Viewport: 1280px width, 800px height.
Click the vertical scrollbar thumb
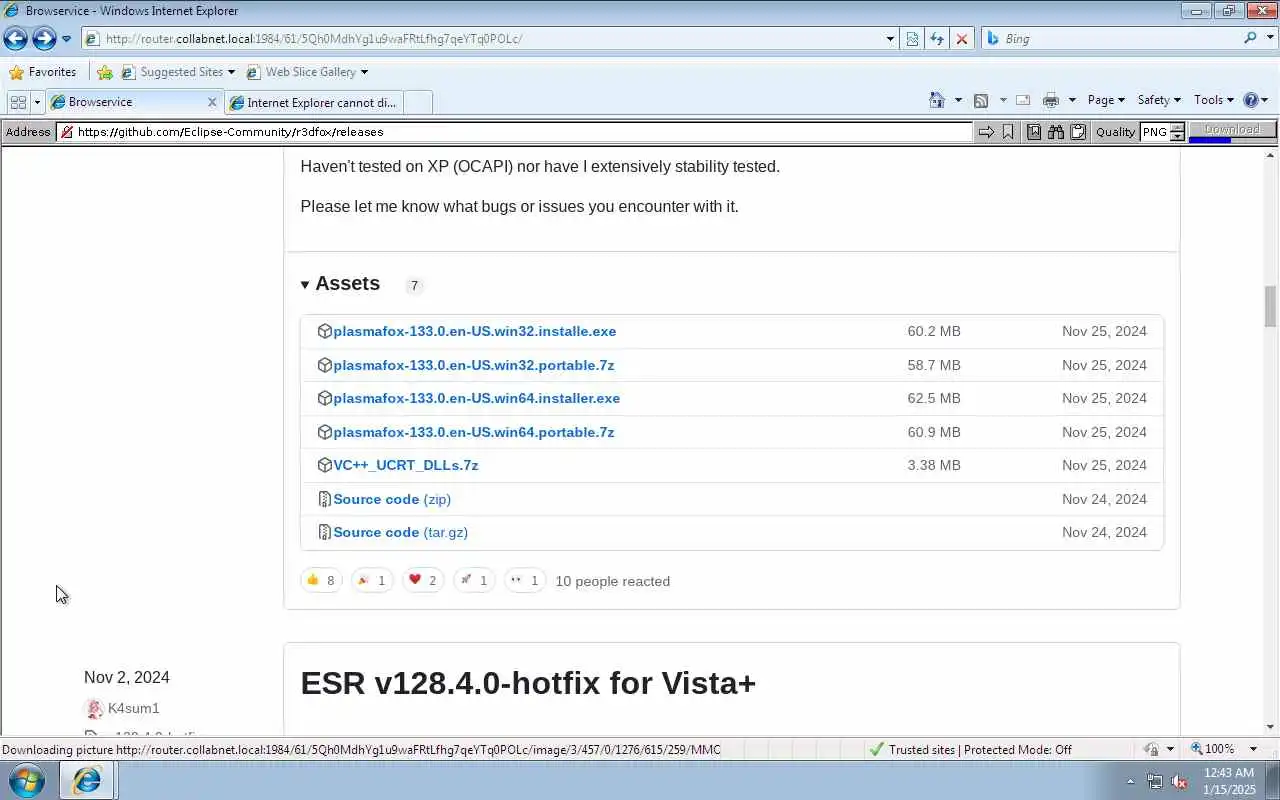1271,306
